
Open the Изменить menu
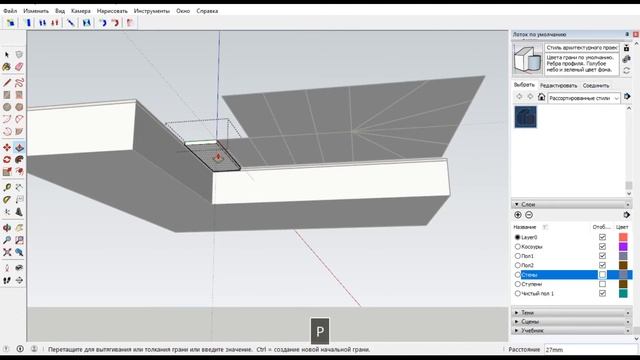[36, 11]
